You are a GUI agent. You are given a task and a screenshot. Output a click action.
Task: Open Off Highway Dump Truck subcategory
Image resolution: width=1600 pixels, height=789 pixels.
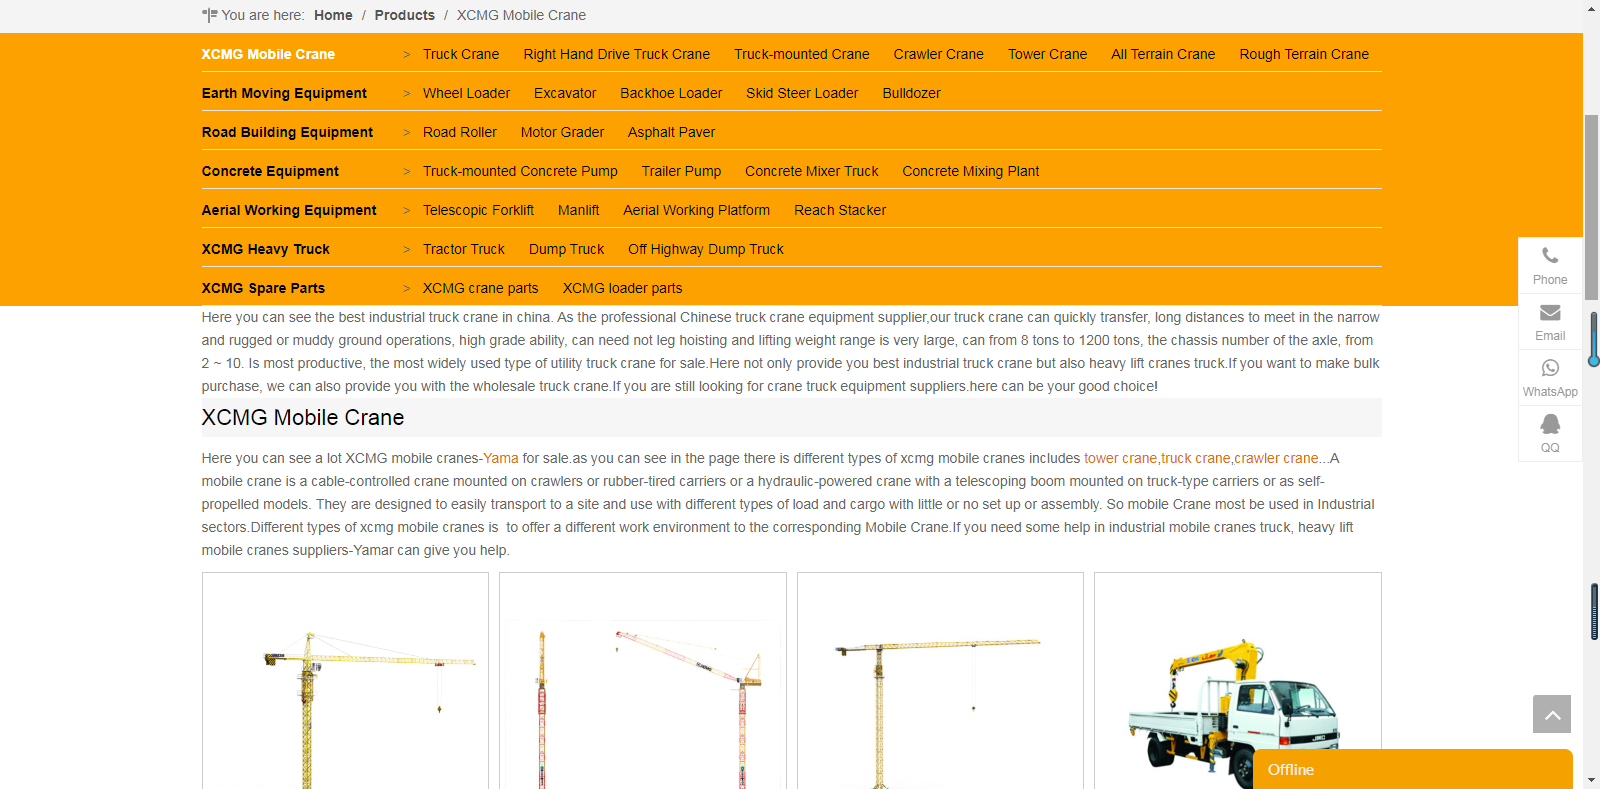[x=706, y=249]
